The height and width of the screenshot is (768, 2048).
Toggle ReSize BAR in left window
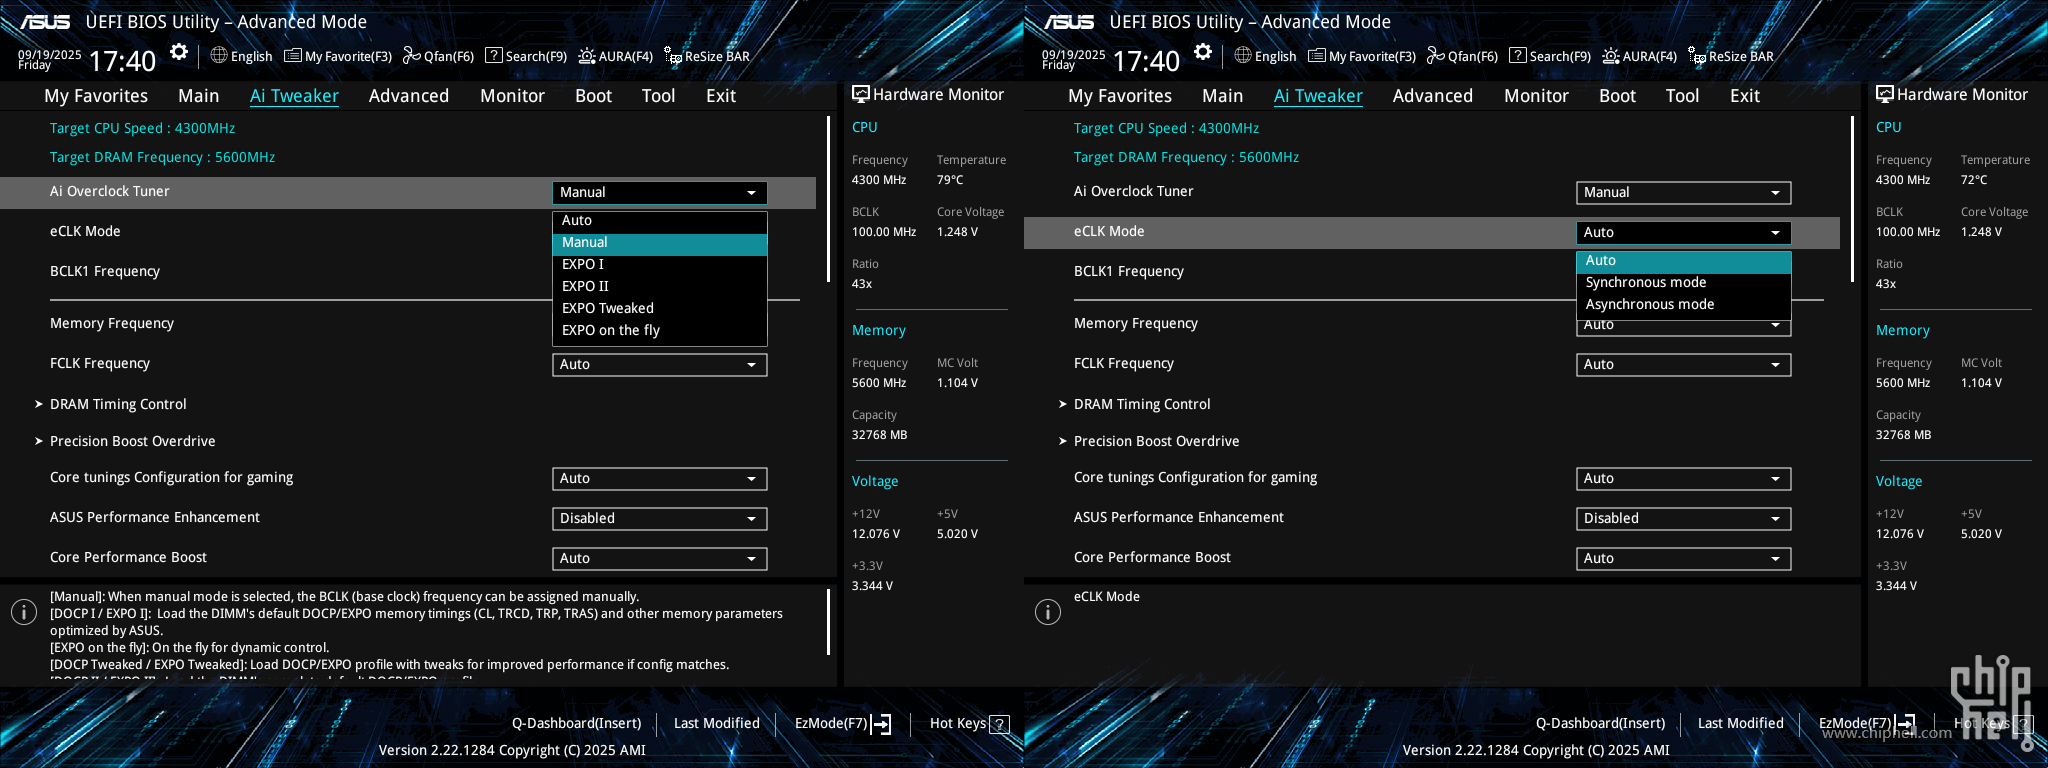[x=707, y=56]
